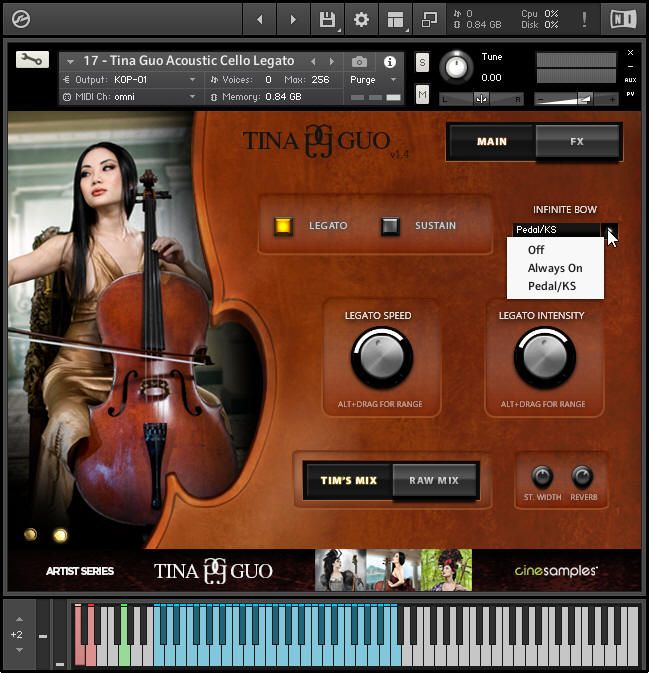Solo the instrument with S button
Screen dimensions: 649x673
point(422,63)
